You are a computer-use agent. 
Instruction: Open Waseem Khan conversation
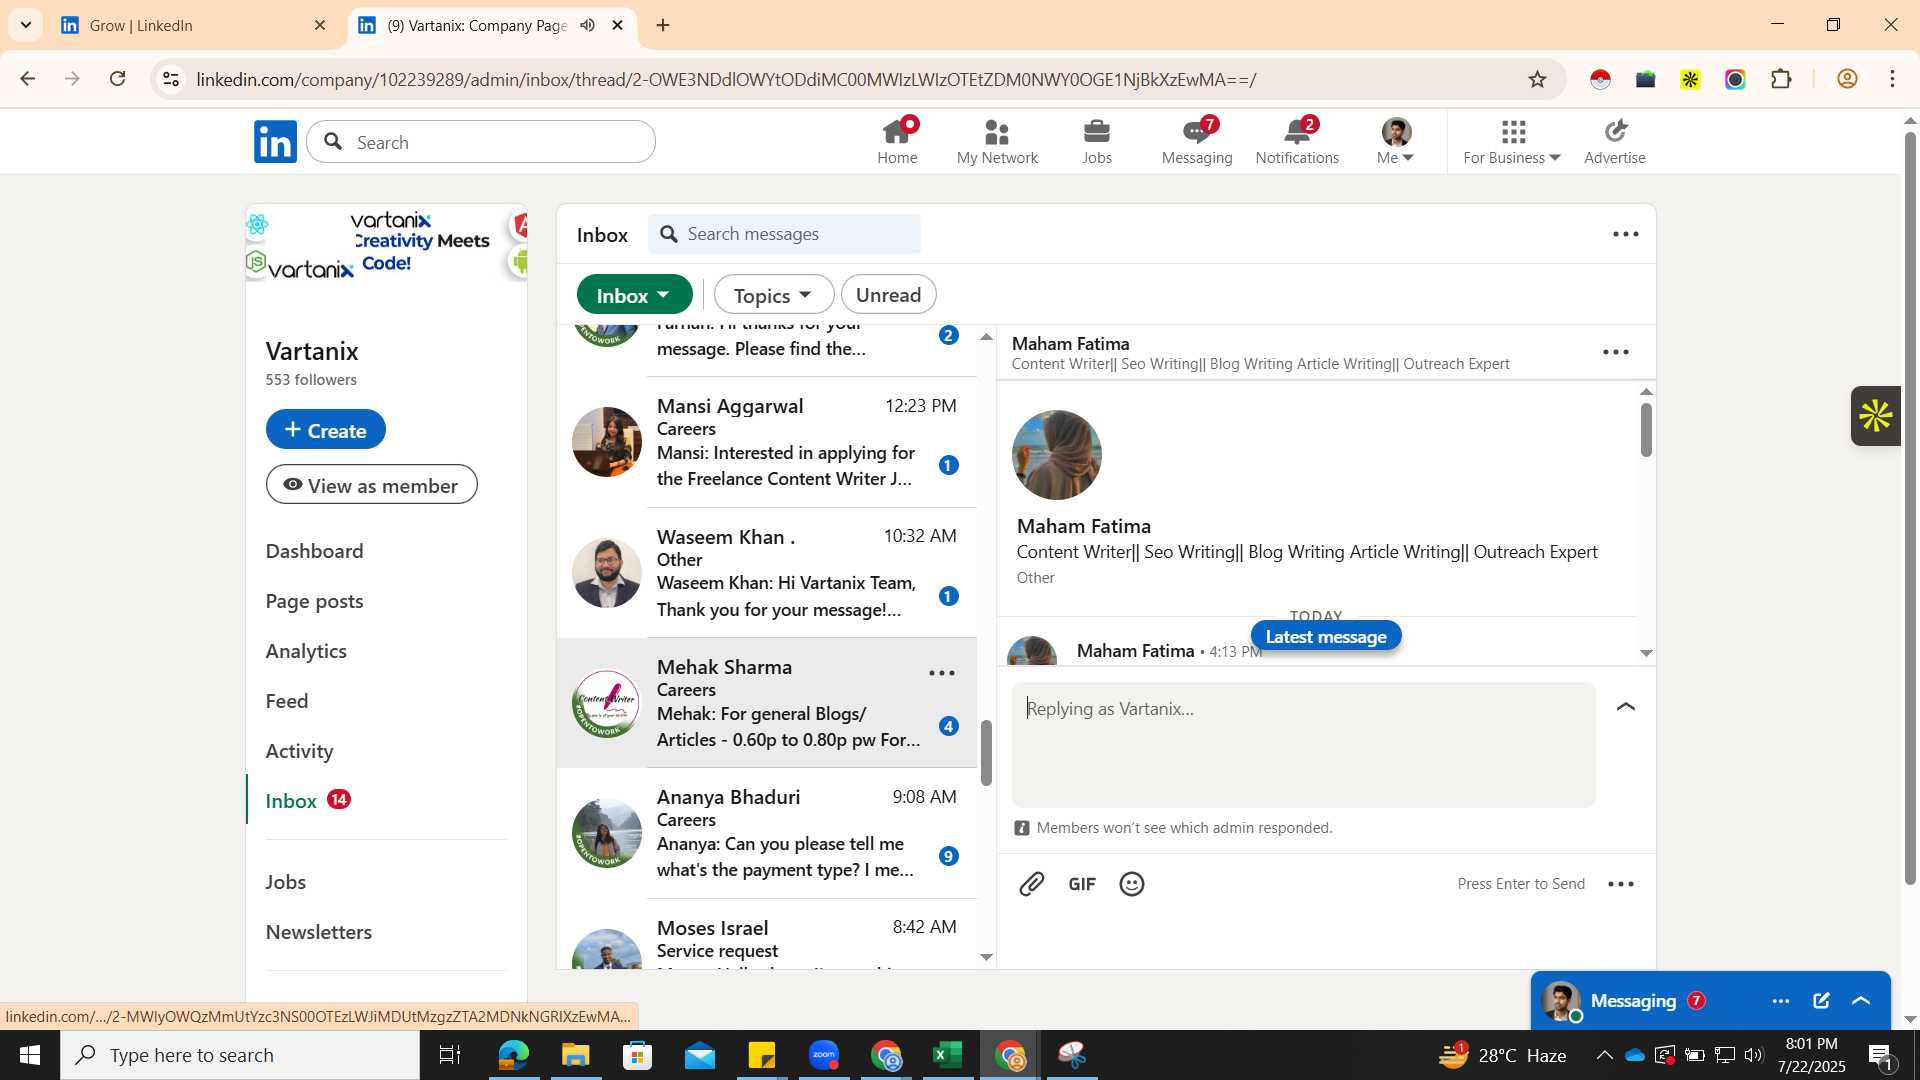coord(766,573)
